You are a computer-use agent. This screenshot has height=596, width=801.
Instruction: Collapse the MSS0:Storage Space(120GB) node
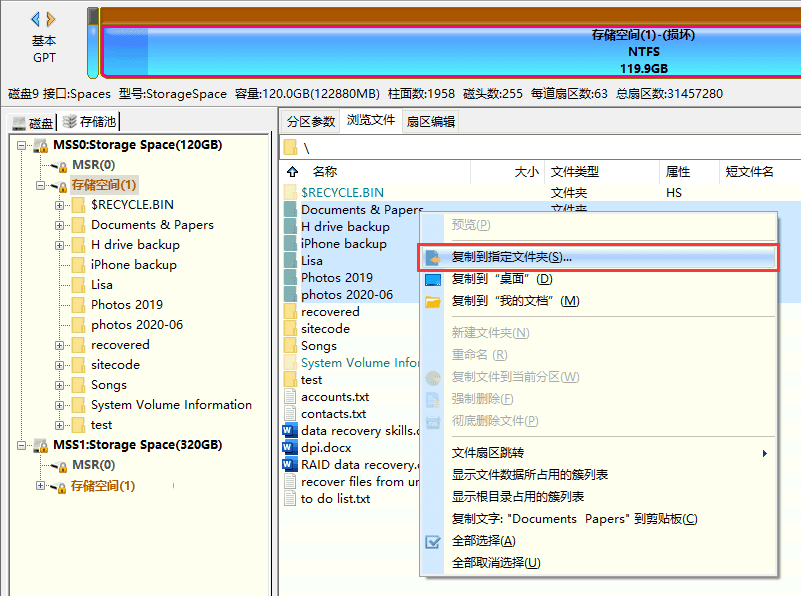[21, 145]
